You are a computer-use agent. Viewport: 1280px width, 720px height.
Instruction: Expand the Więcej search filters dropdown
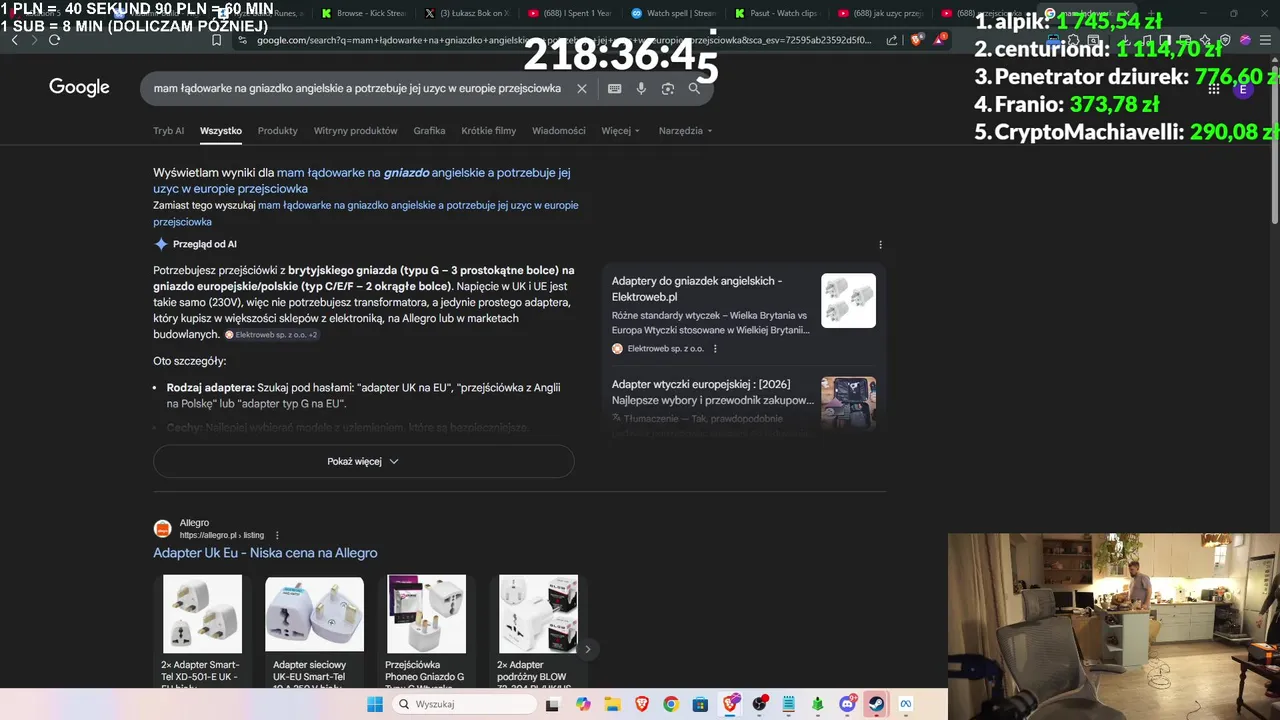(620, 131)
